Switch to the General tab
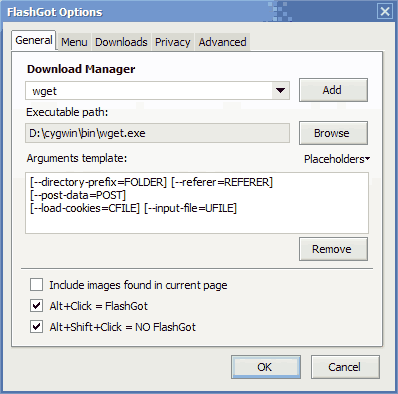 (x=34, y=40)
